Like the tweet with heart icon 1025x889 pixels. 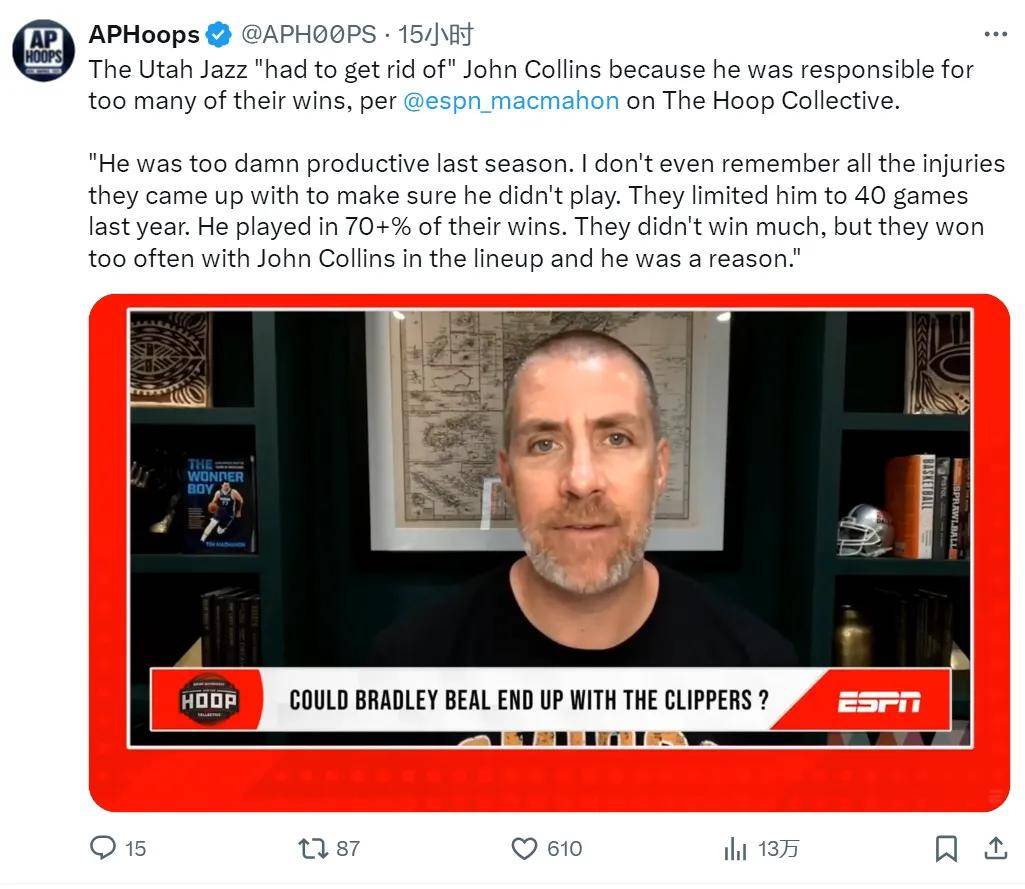point(524,848)
